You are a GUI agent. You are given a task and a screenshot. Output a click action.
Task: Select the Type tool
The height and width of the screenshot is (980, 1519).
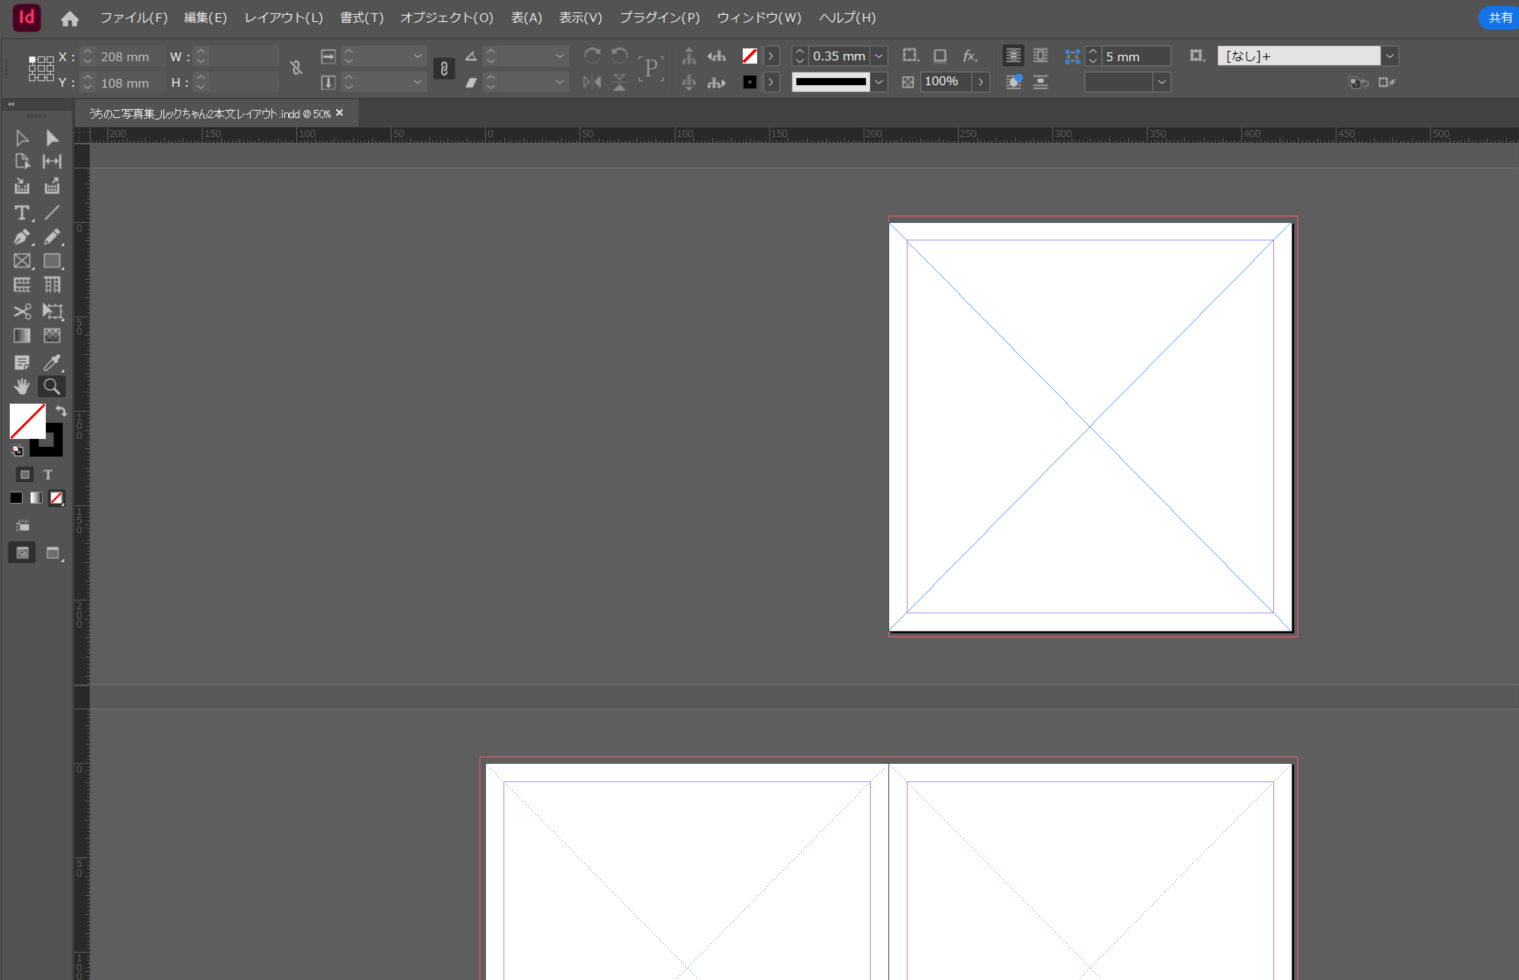coord(22,213)
